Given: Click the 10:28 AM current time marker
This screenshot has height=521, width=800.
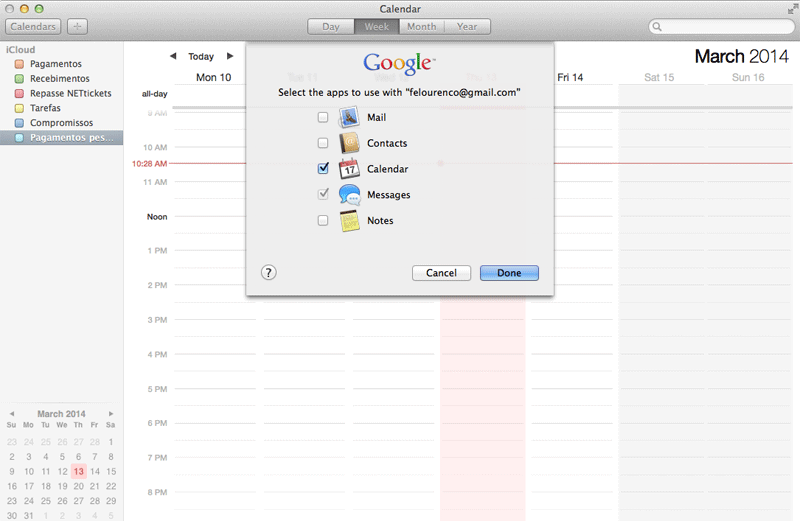Looking at the screenshot, I should 149,164.
